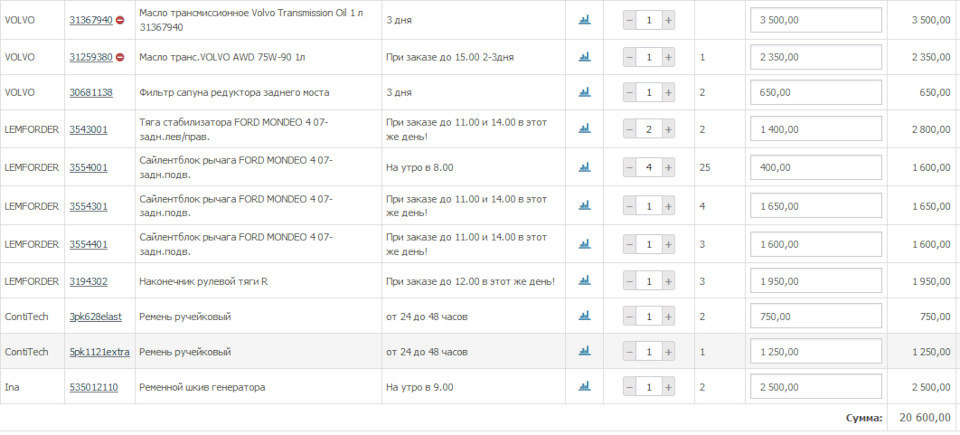Viewport: 960px width, 435px height.
Task: Open chart icon for part 3543001
Action: tap(585, 129)
